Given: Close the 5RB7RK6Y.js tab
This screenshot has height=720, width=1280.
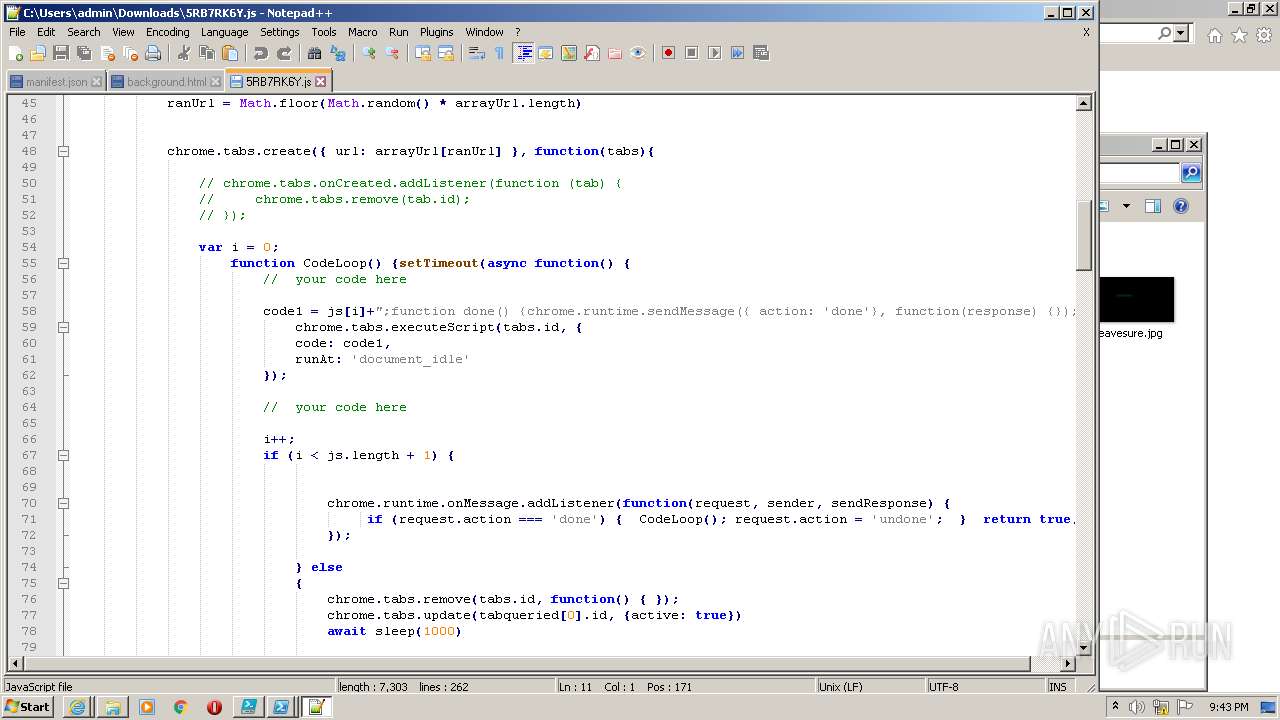Looking at the screenshot, I should 321,82.
